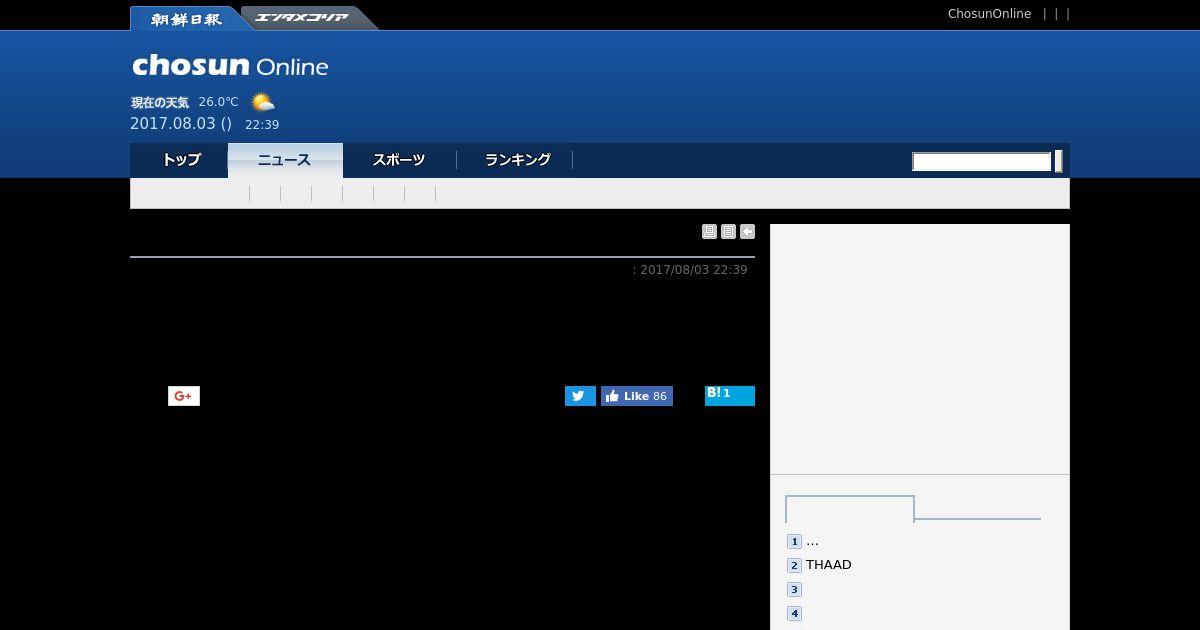
Task: Select the first ranking panel tab
Action: [x=850, y=509]
